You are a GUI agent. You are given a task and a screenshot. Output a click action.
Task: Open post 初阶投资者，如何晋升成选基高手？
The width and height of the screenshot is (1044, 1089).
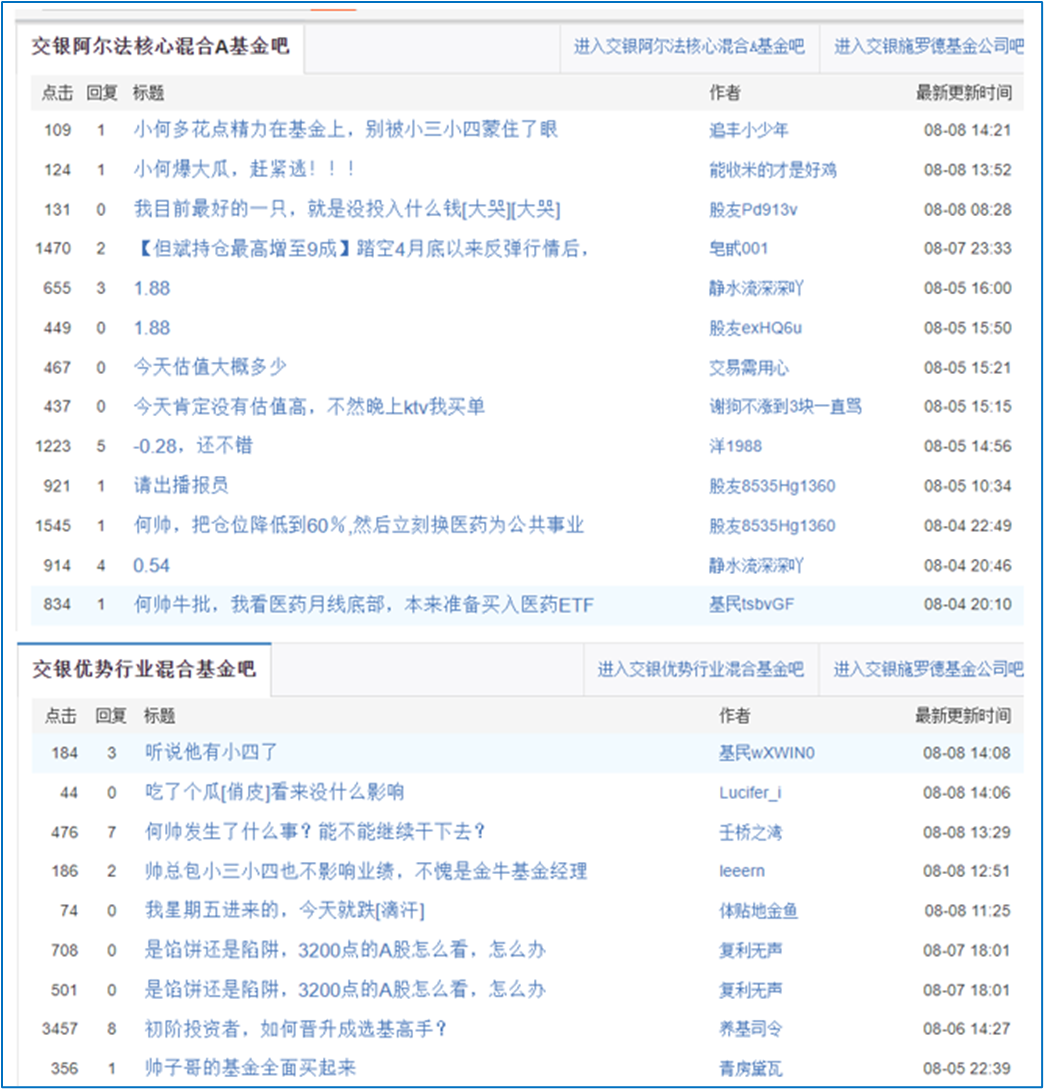click(x=296, y=1029)
